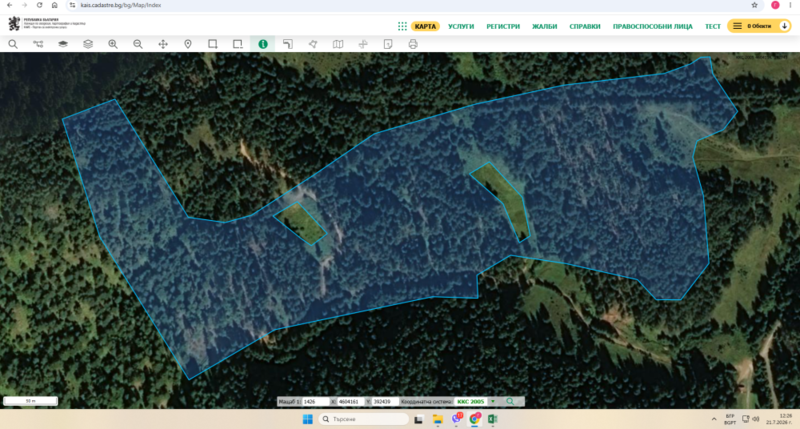Viewport: 800px width, 429px height.
Task: Open the СПРАВКИ menu
Action: tap(585, 26)
